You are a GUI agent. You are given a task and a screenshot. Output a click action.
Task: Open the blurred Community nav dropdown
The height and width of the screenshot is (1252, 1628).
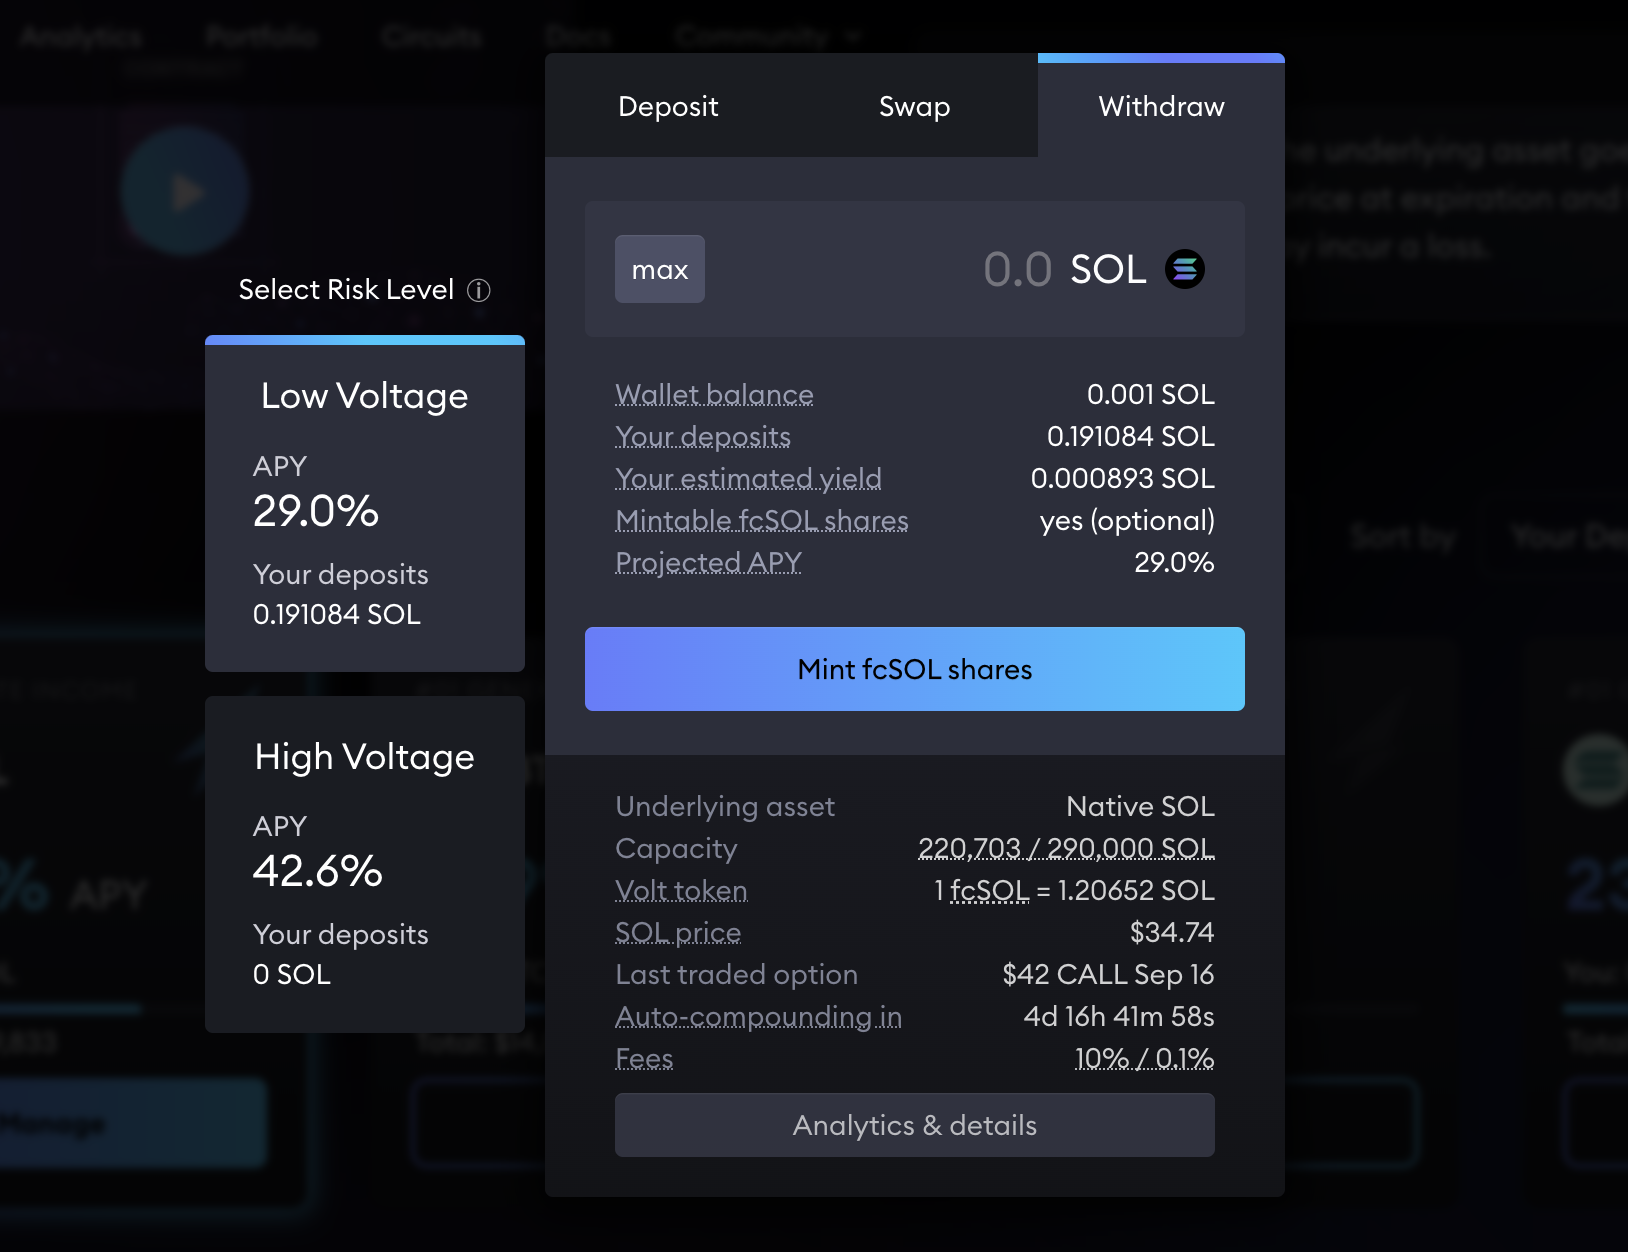point(767,37)
